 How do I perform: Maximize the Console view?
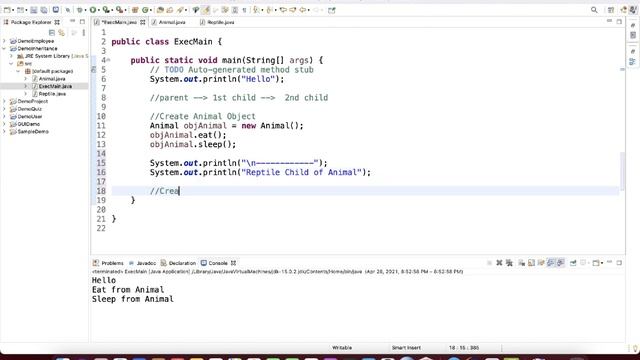619,263
